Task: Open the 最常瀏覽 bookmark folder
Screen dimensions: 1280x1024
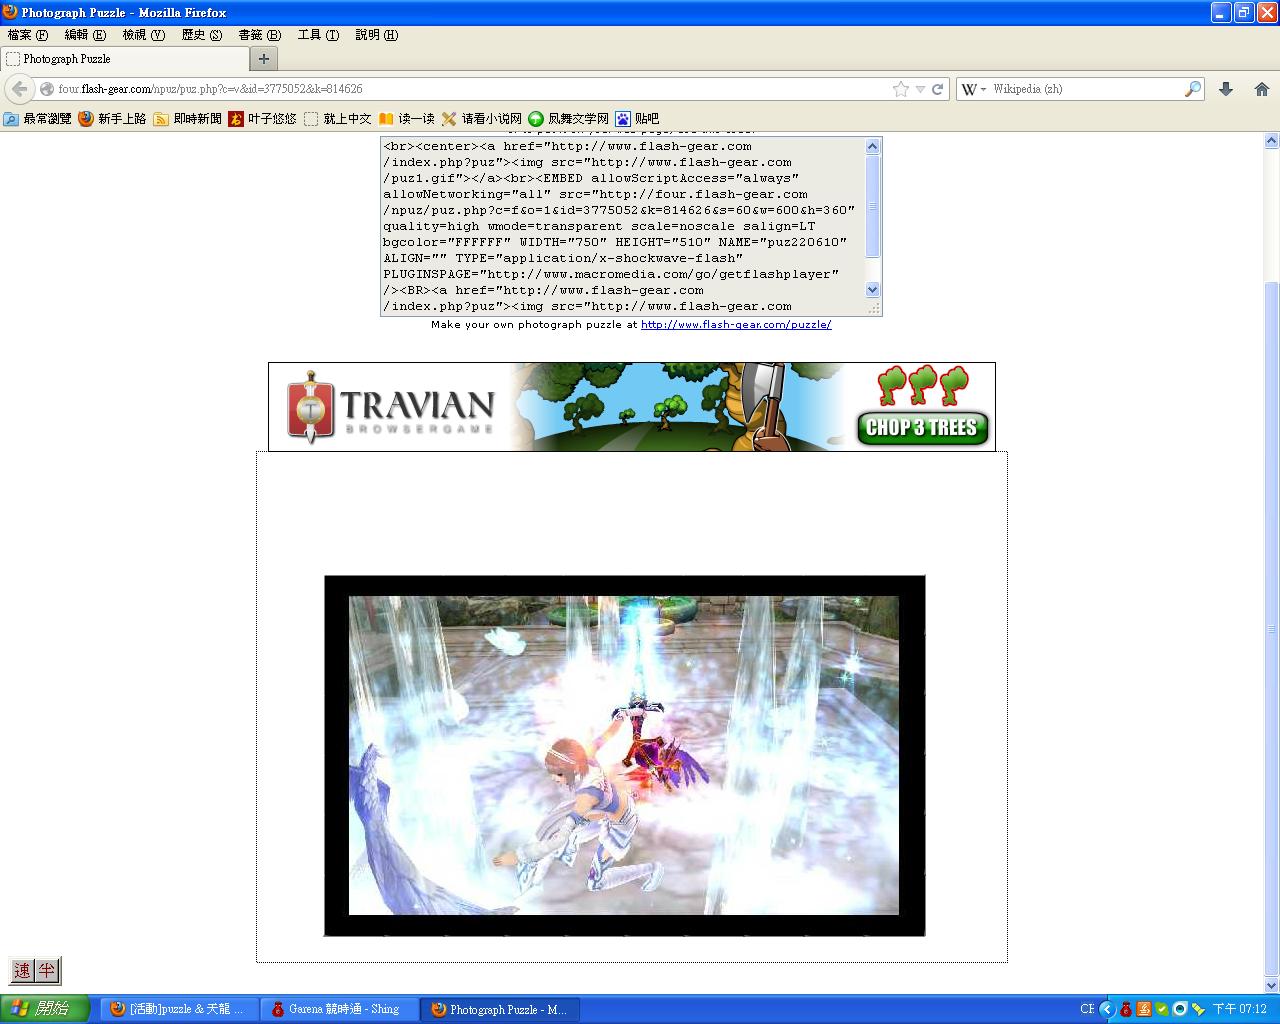Action: point(38,119)
